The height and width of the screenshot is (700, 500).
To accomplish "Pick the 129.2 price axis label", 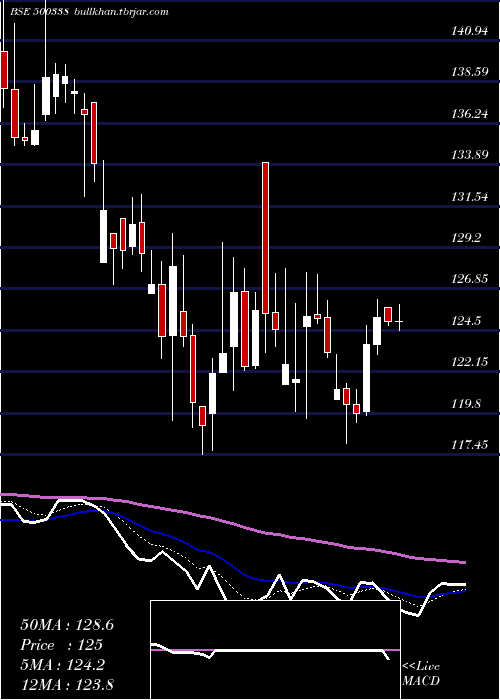I will (466, 238).
